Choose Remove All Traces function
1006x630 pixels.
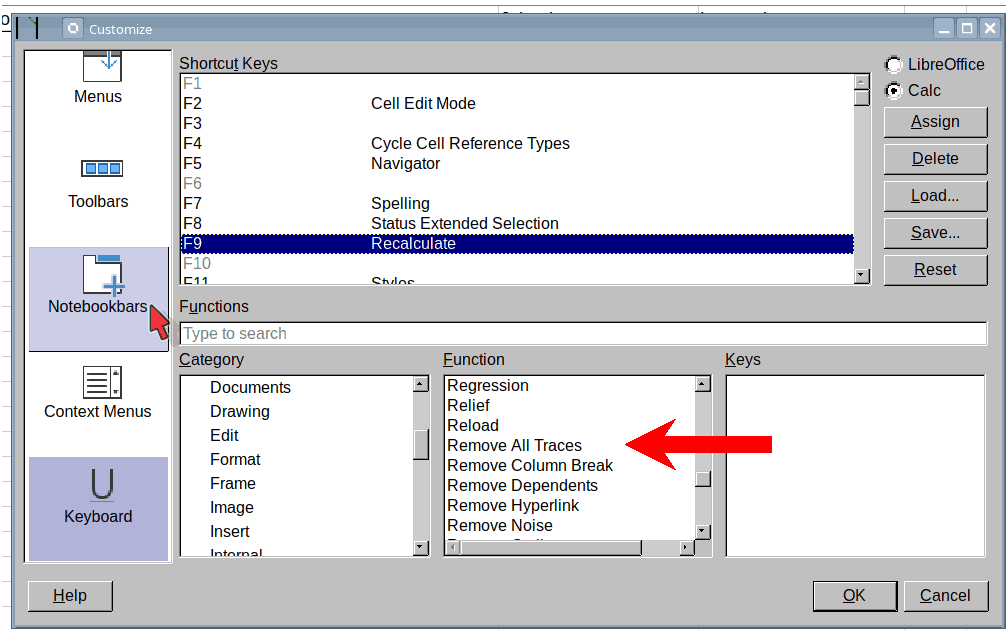pyautogui.click(x=514, y=446)
